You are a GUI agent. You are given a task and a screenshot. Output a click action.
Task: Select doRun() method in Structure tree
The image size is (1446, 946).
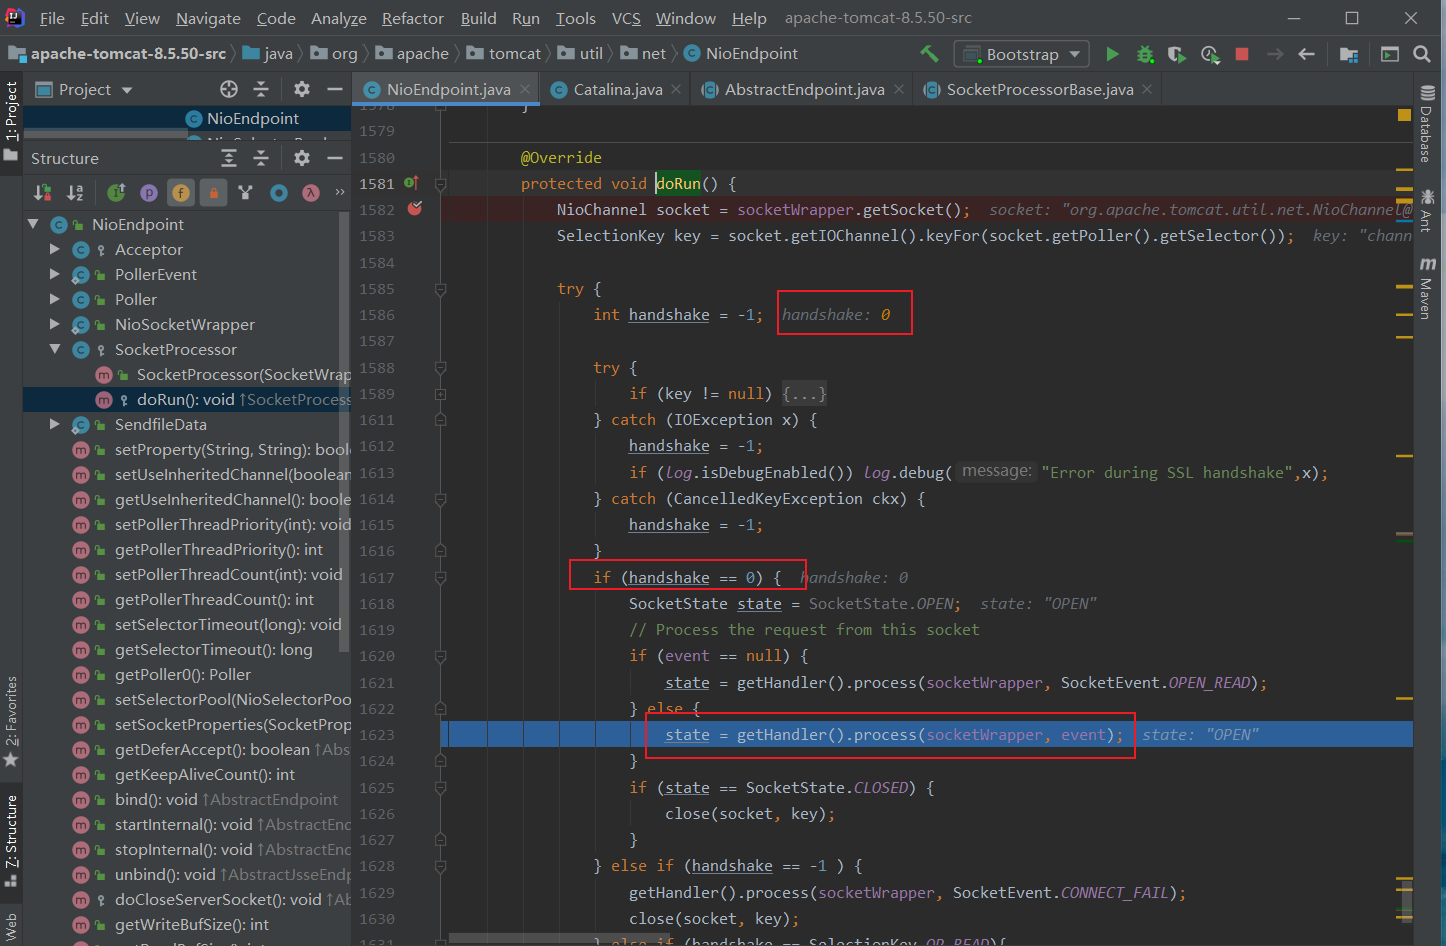[x=186, y=399]
